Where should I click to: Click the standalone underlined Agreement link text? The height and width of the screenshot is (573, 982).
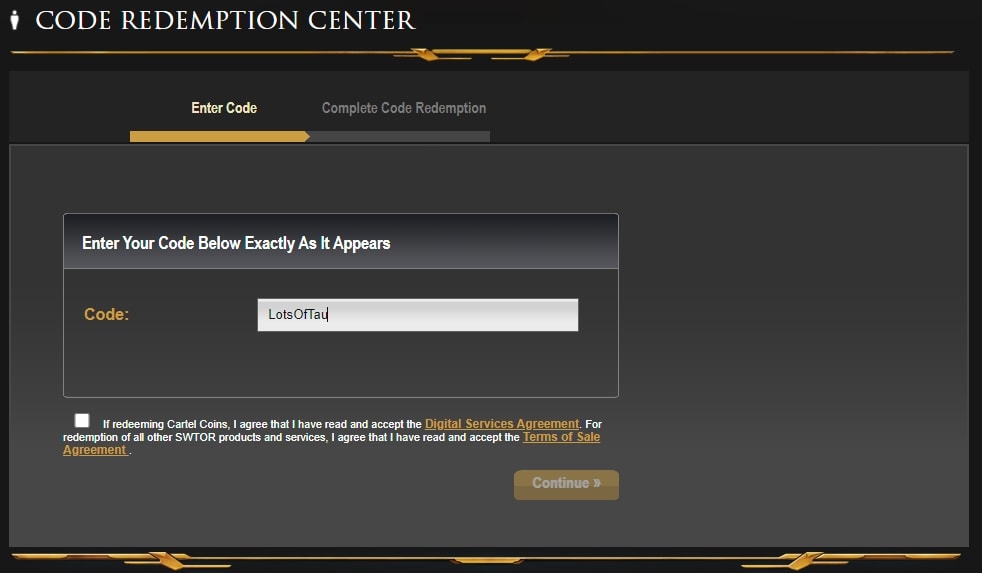click(x=96, y=450)
